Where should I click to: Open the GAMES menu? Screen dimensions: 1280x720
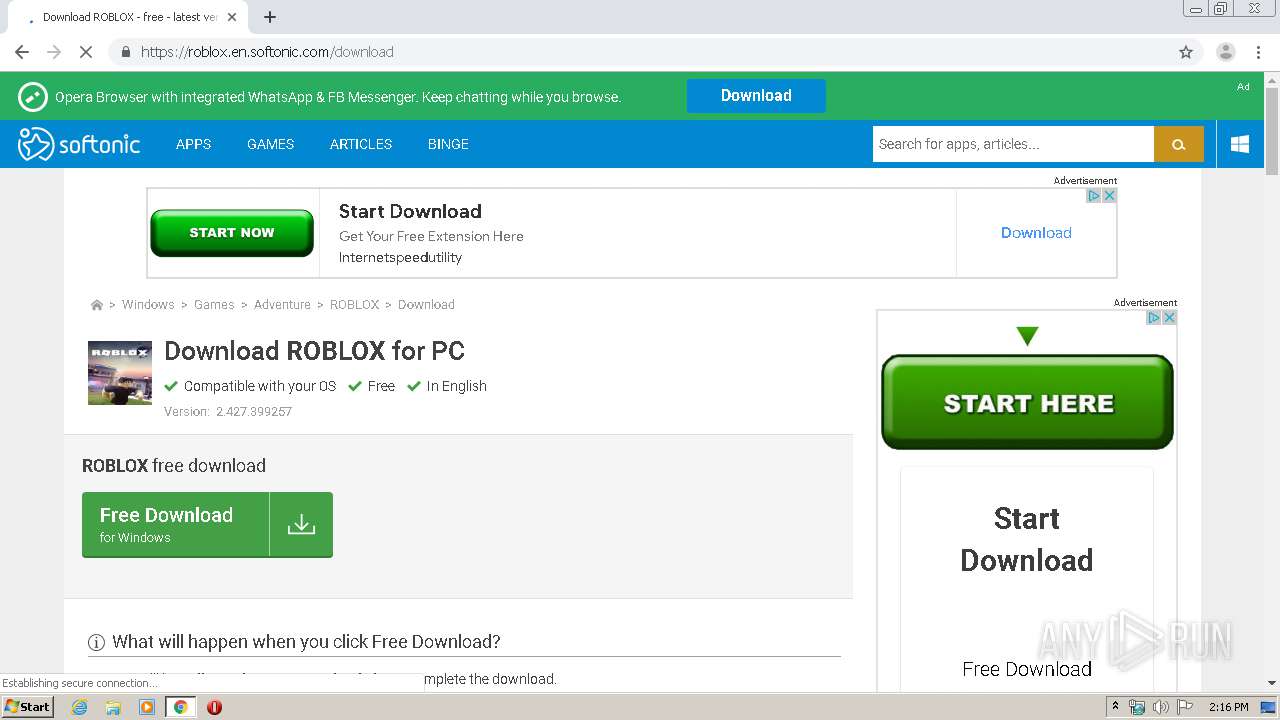pyautogui.click(x=270, y=144)
